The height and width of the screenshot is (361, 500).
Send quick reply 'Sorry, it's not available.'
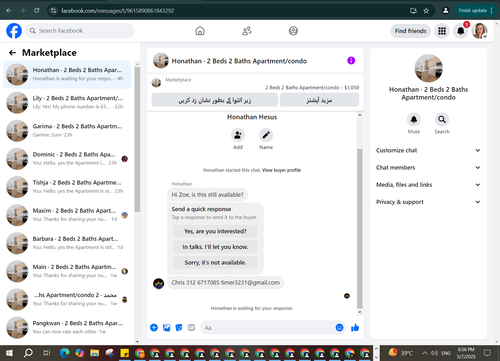pyautogui.click(x=215, y=262)
